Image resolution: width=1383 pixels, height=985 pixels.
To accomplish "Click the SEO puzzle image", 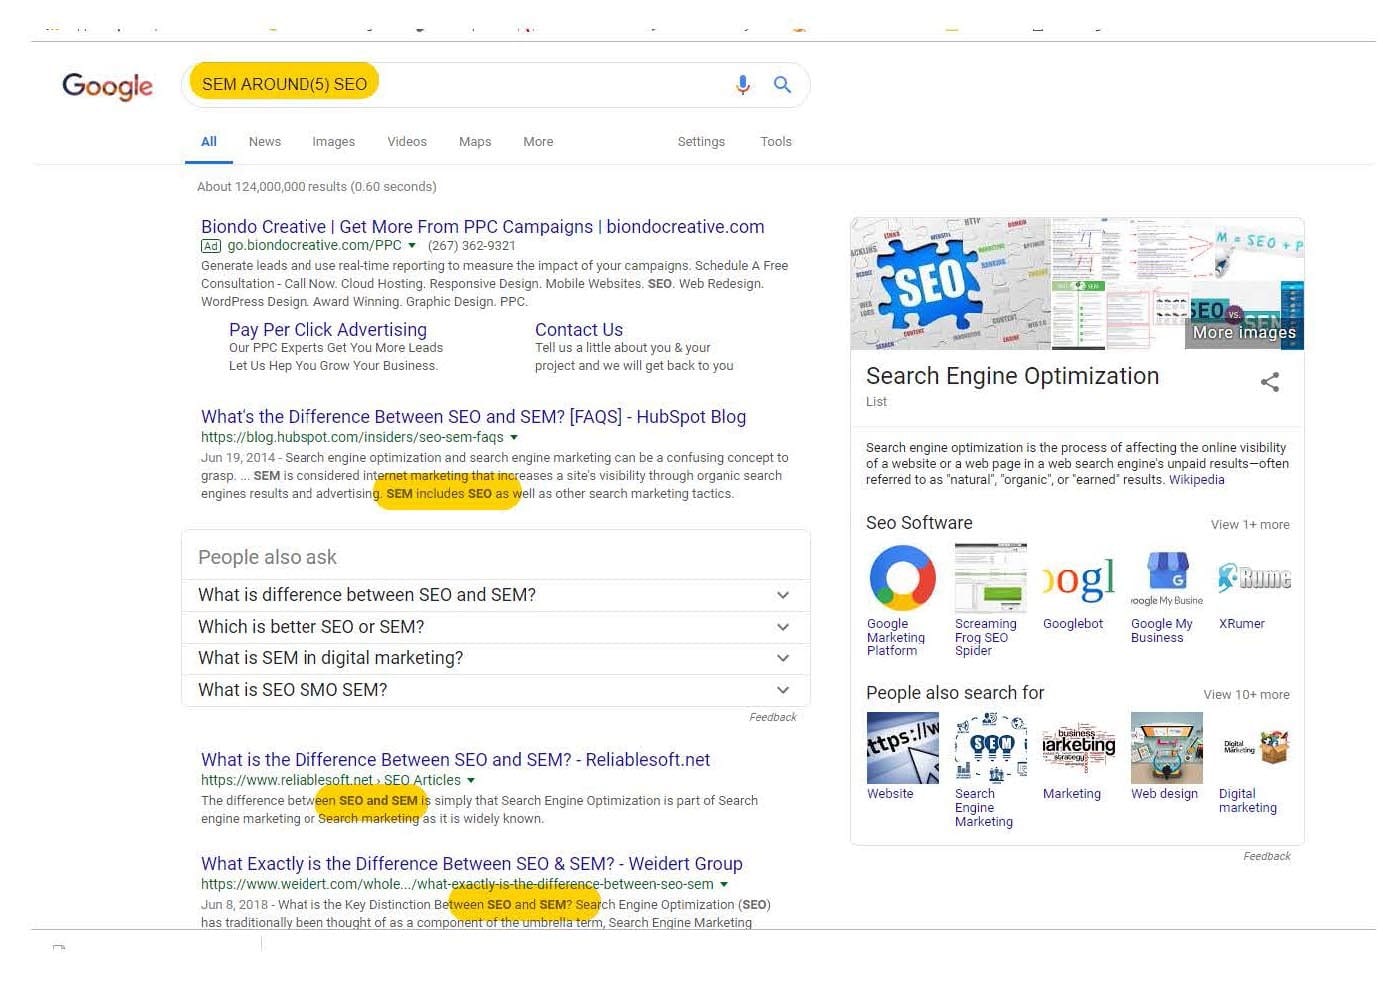I will tap(950, 284).
